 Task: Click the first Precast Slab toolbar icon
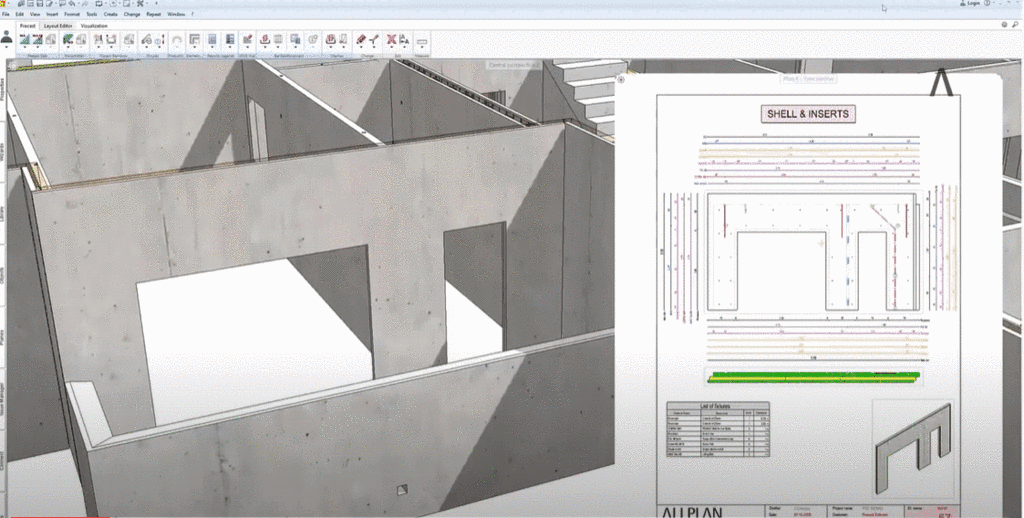24,39
